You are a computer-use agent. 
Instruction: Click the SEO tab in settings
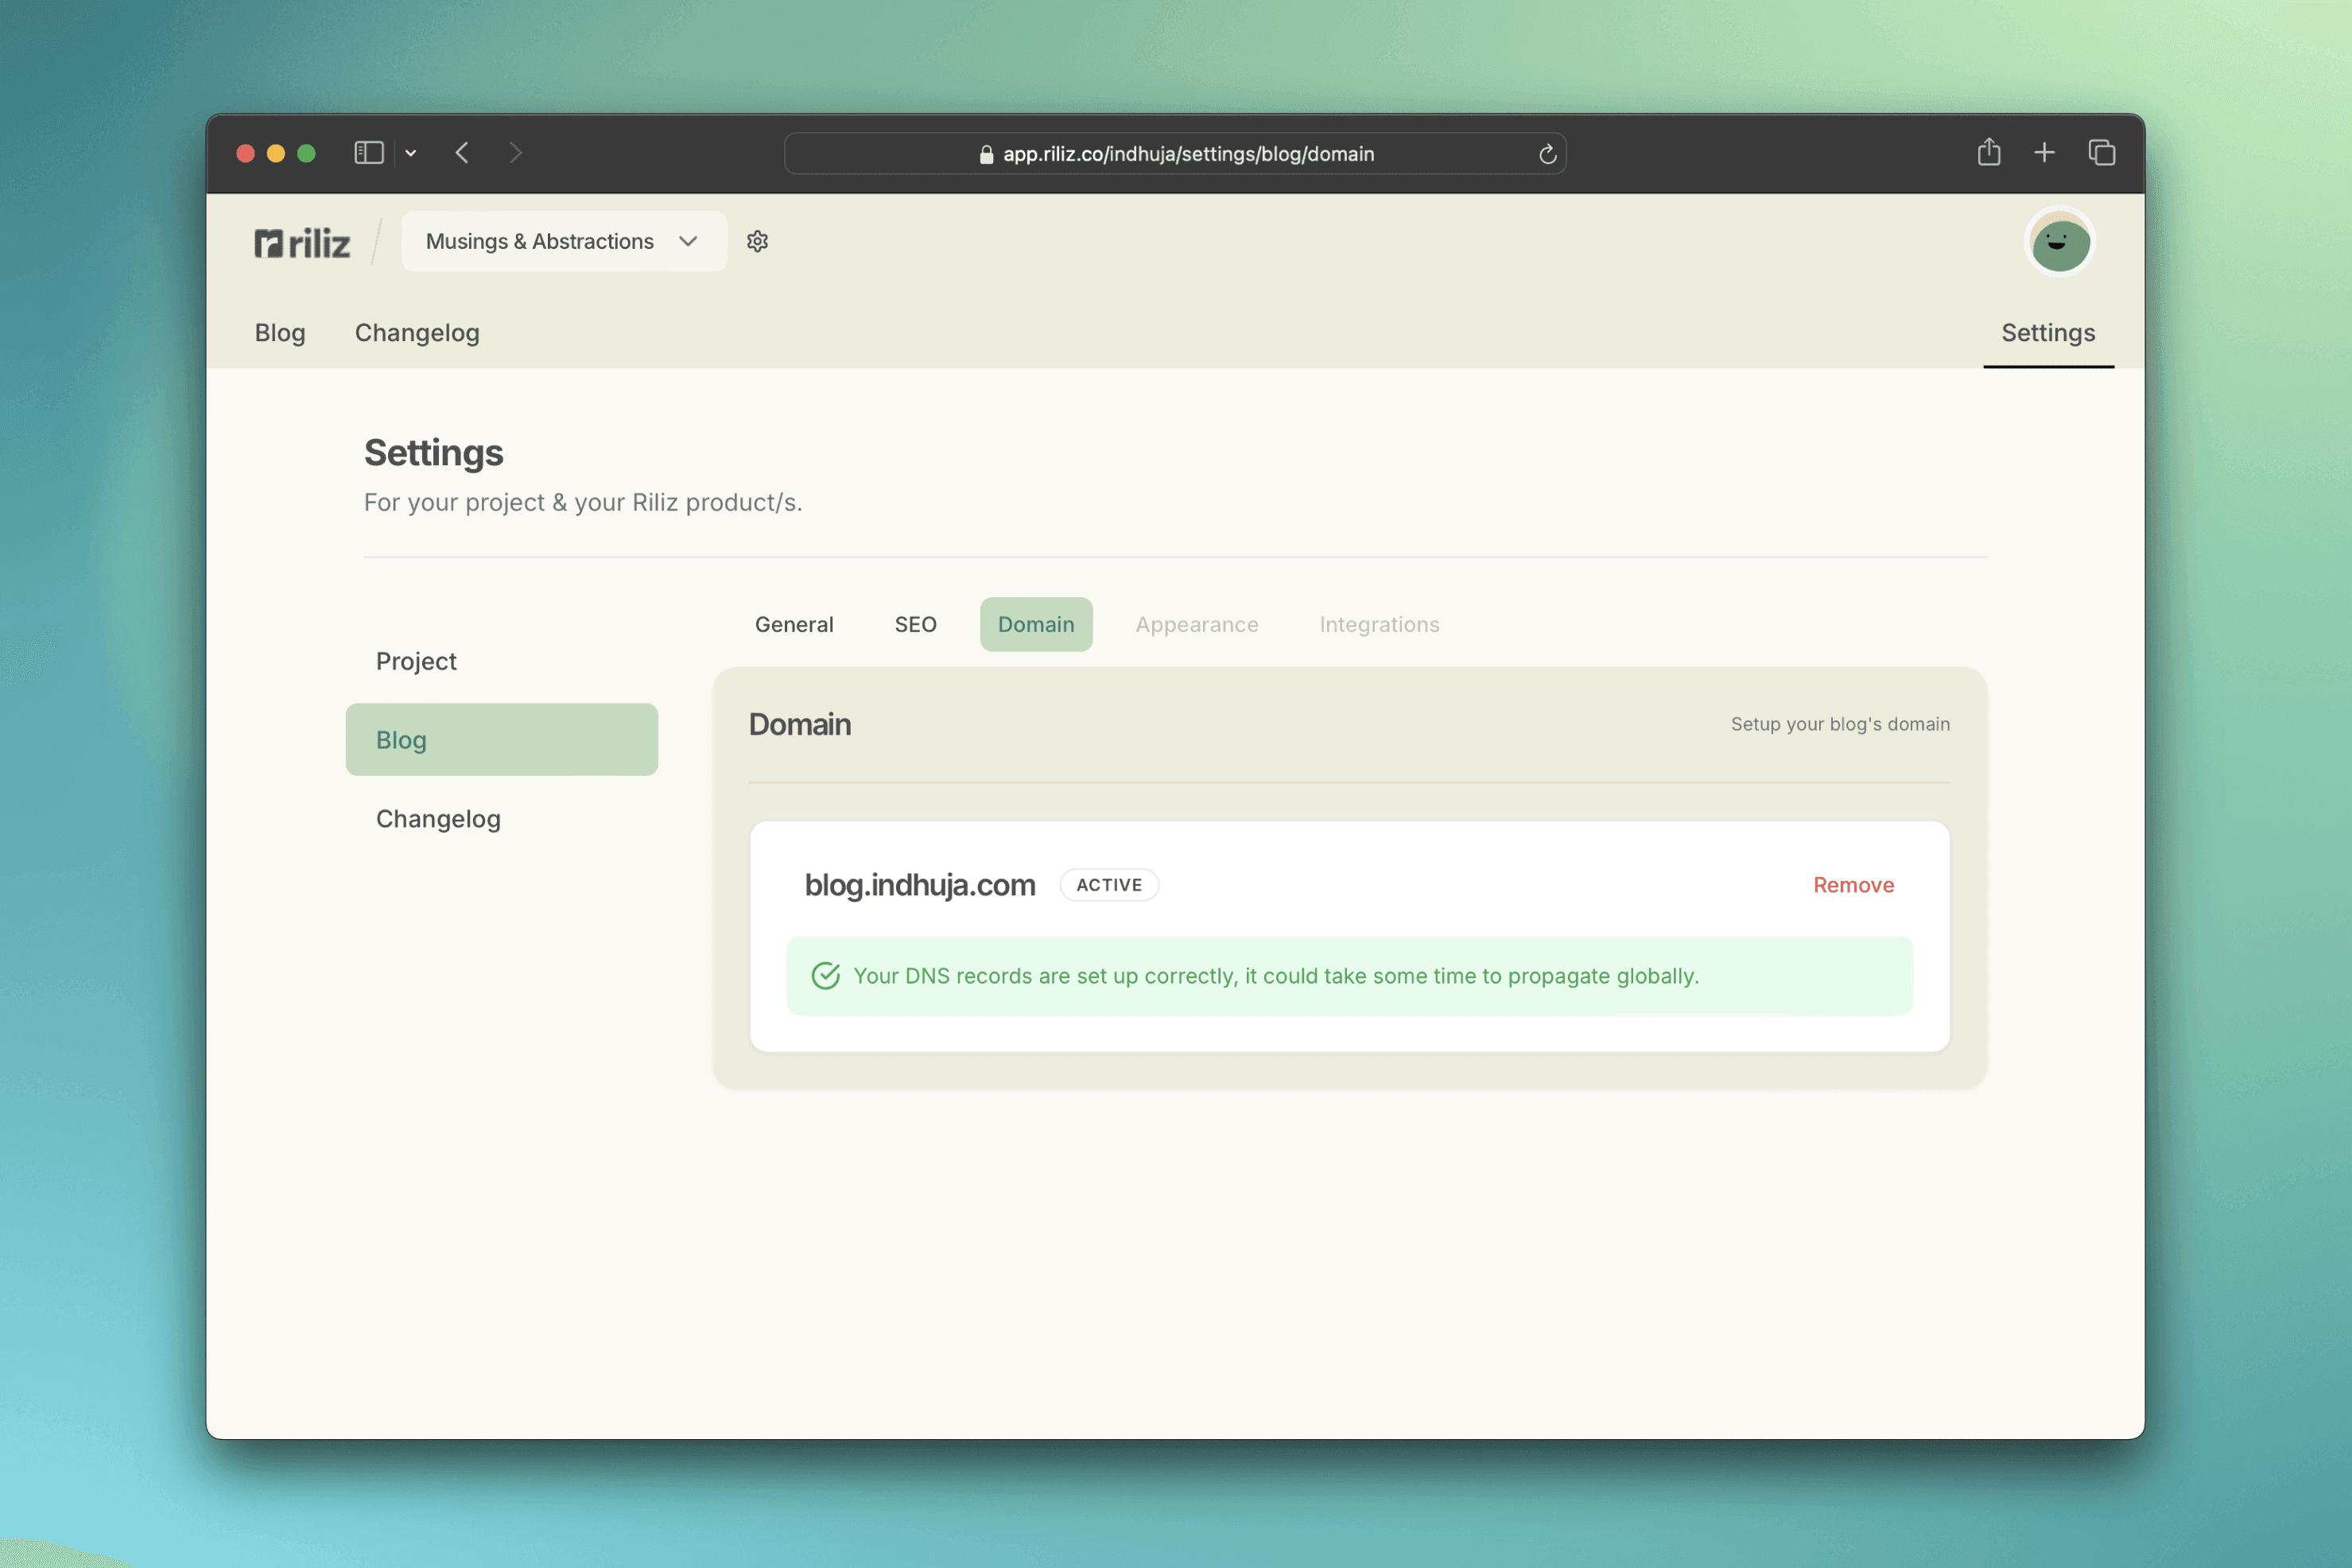coord(915,623)
